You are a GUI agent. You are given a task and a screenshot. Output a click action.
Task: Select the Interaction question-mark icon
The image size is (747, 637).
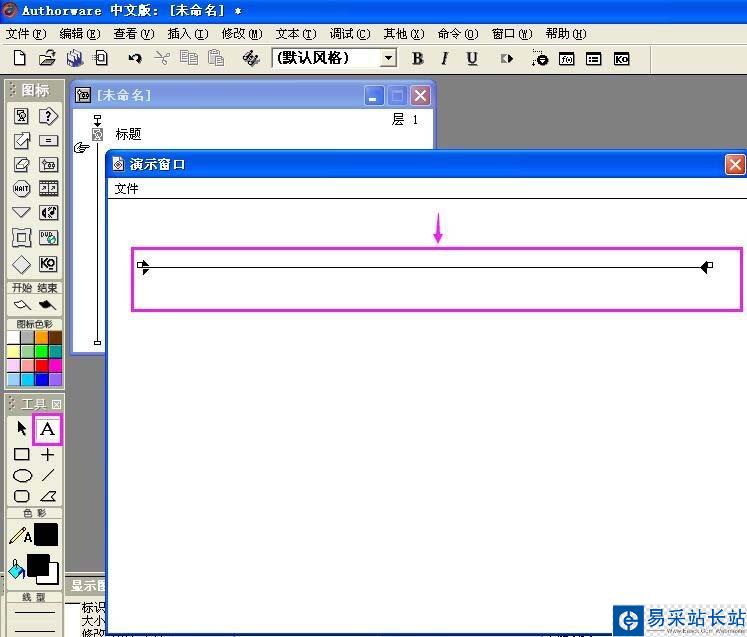pyautogui.click(x=48, y=116)
